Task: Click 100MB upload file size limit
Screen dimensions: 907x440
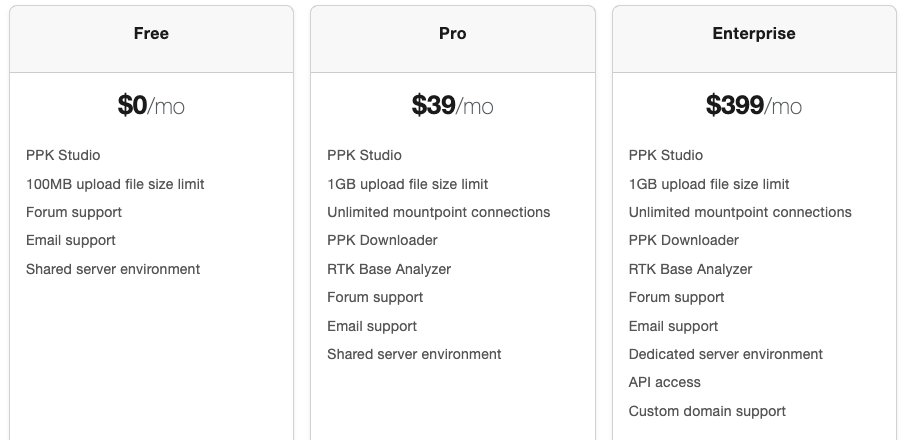Action: [x=115, y=184]
